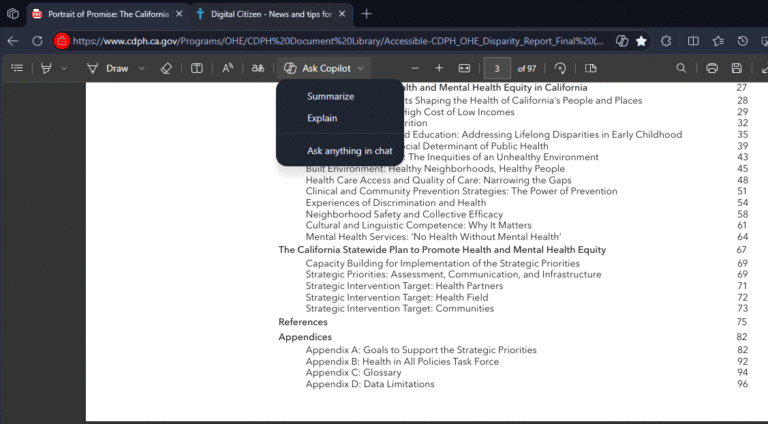Open Appendix A: Goals to Support entry
The width and height of the screenshot is (768, 424).
pyautogui.click(x=421, y=350)
